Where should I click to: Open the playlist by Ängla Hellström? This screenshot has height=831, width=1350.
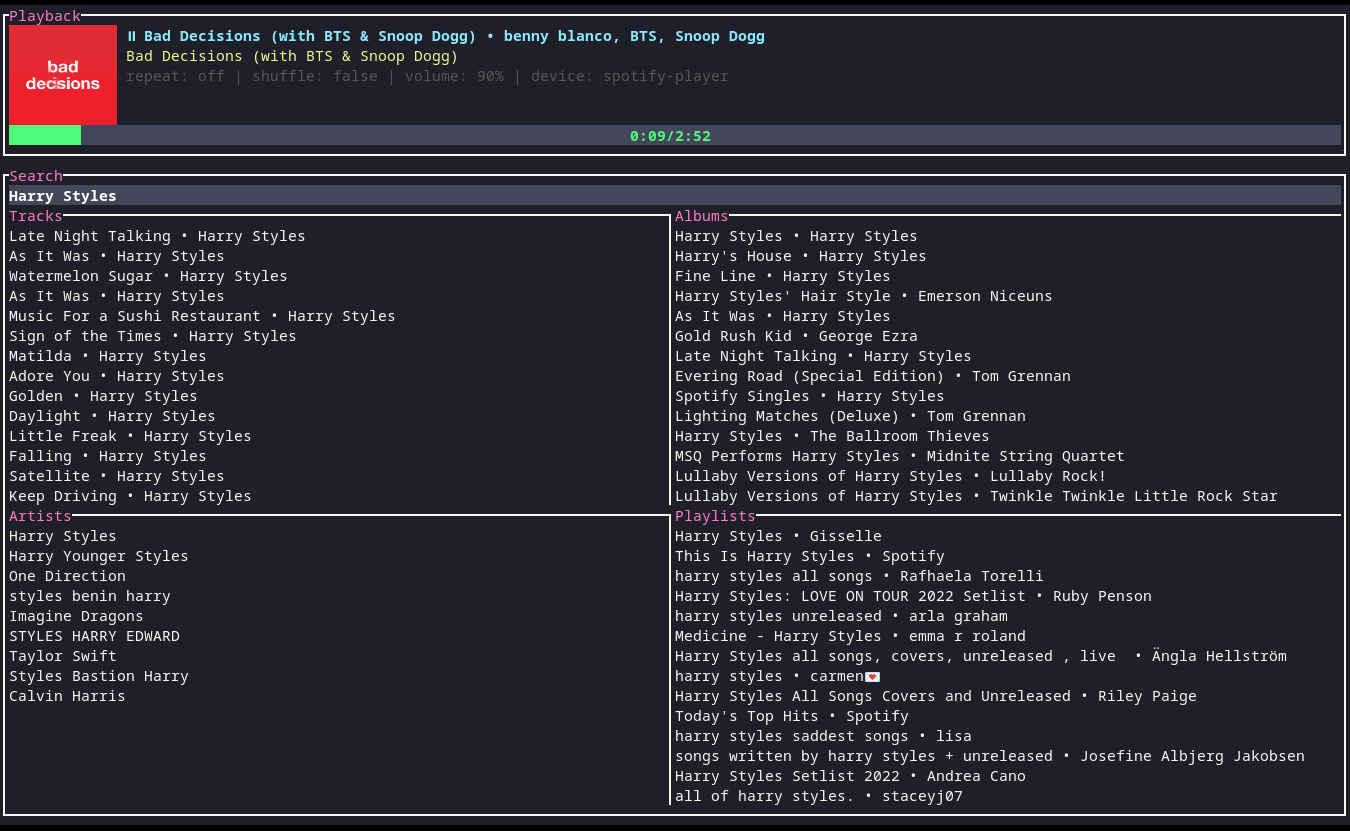coord(981,656)
